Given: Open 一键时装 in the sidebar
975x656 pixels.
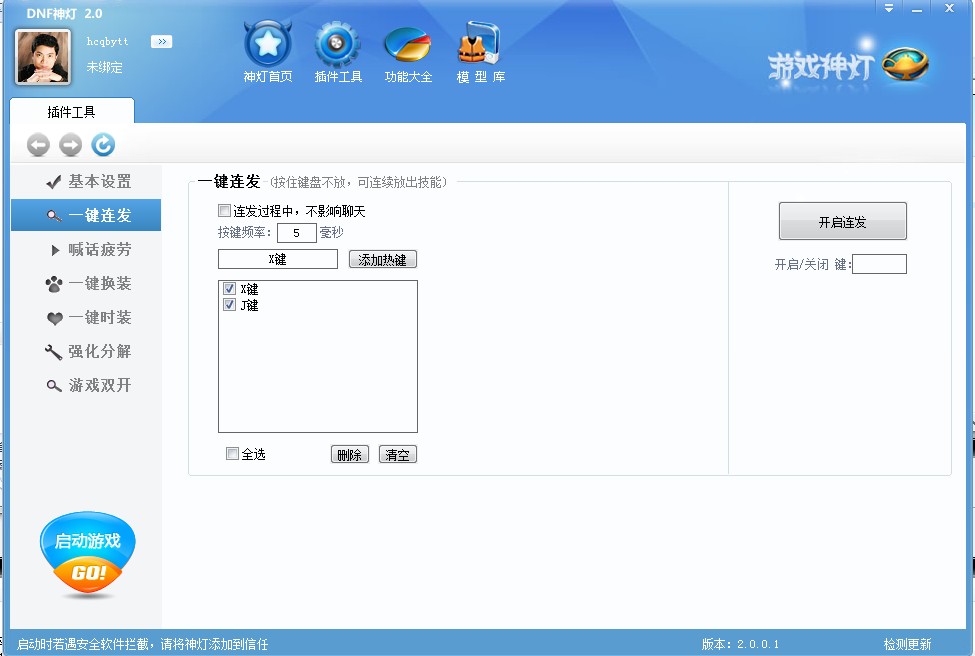Looking at the screenshot, I should [x=86, y=317].
